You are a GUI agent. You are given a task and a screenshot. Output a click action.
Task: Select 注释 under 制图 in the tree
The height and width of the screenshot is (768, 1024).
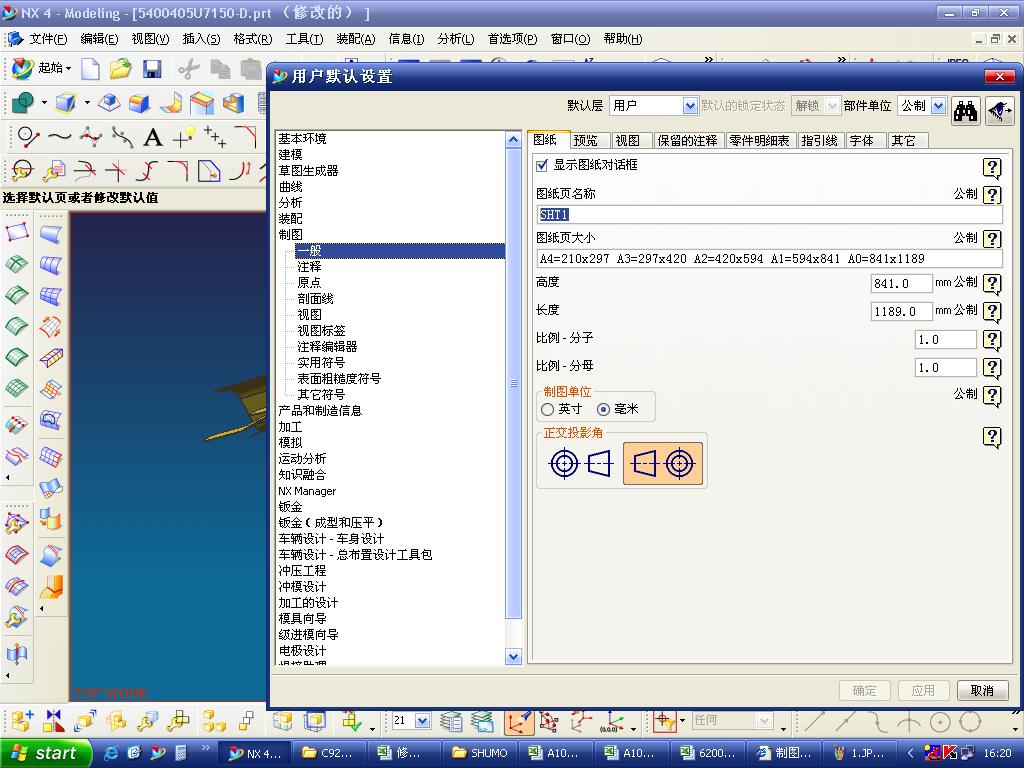(x=309, y=266)
